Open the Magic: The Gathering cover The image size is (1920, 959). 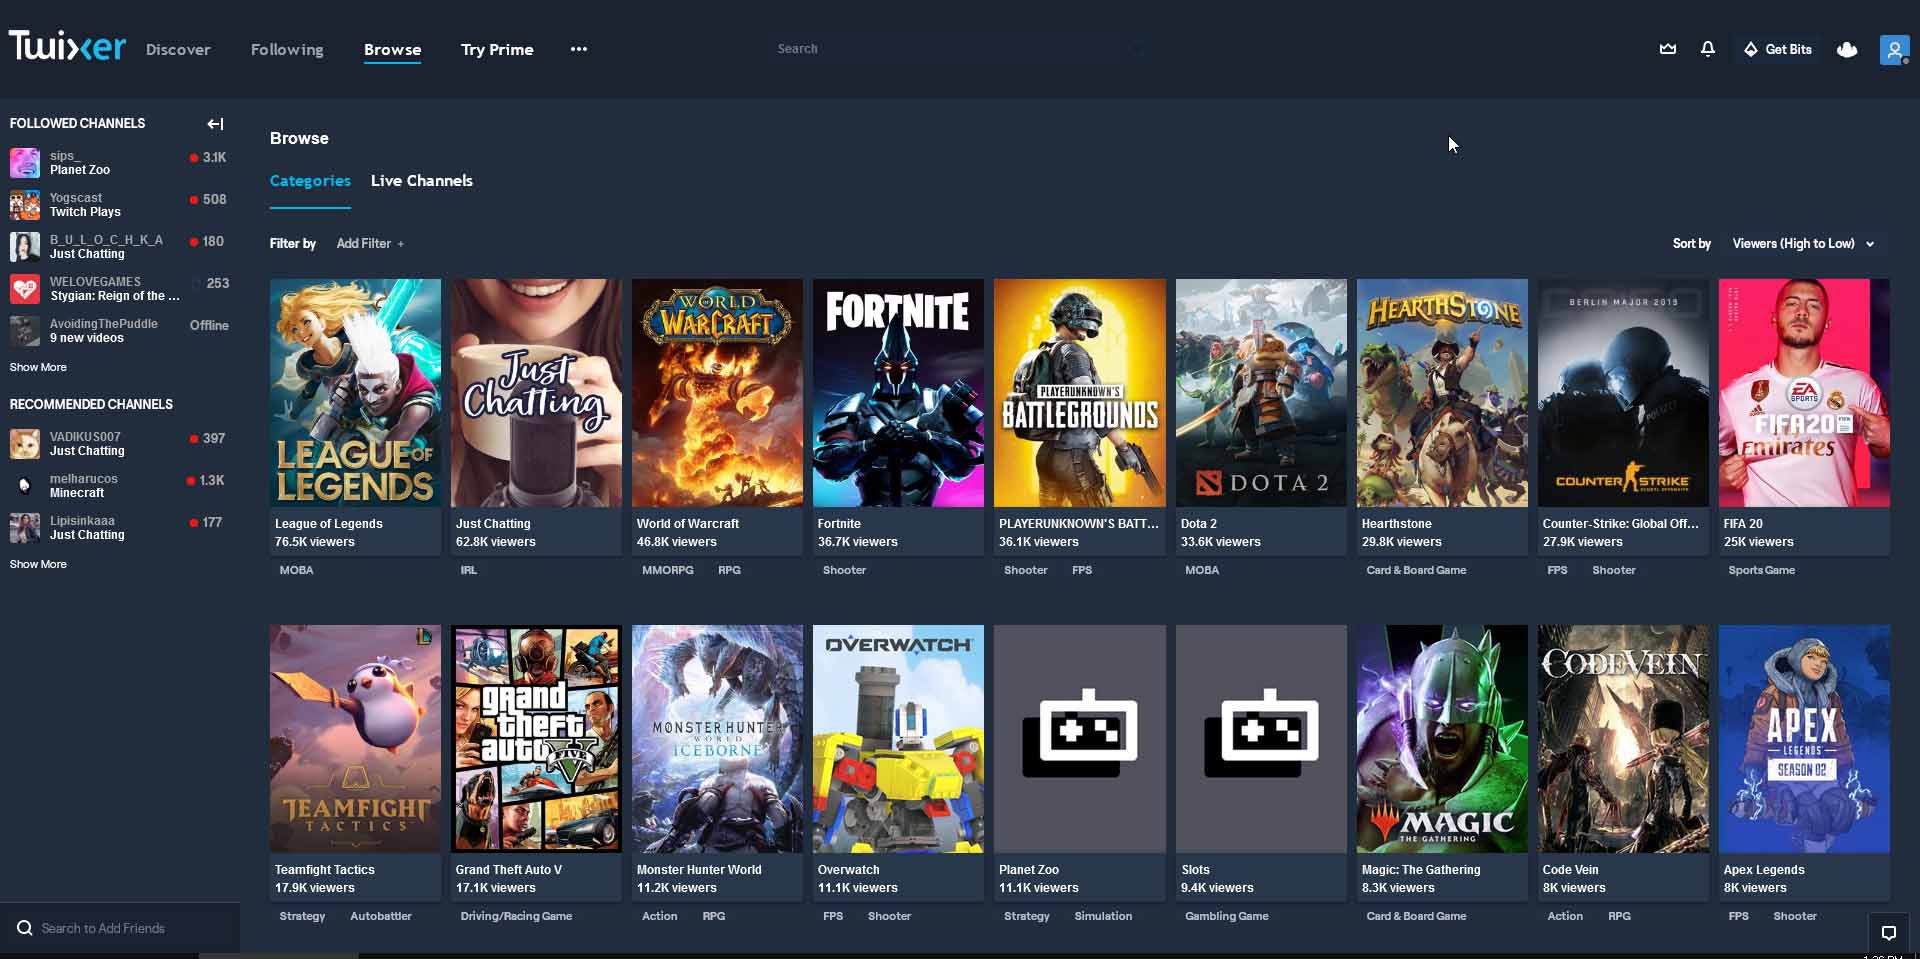(x=1442, y=739)
